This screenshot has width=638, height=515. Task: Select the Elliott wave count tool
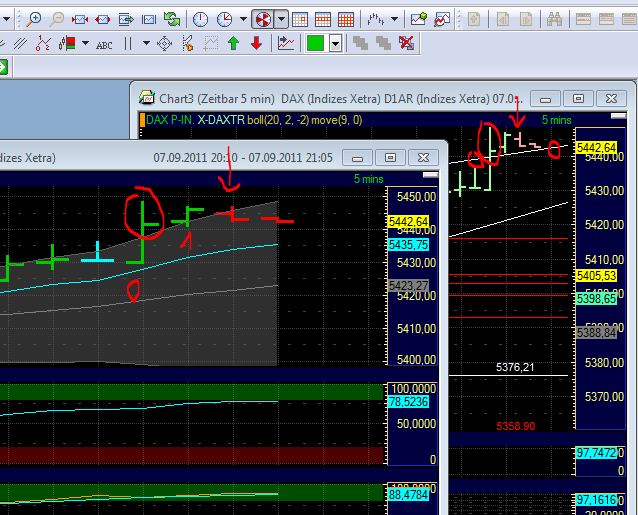tap(43, 43)
